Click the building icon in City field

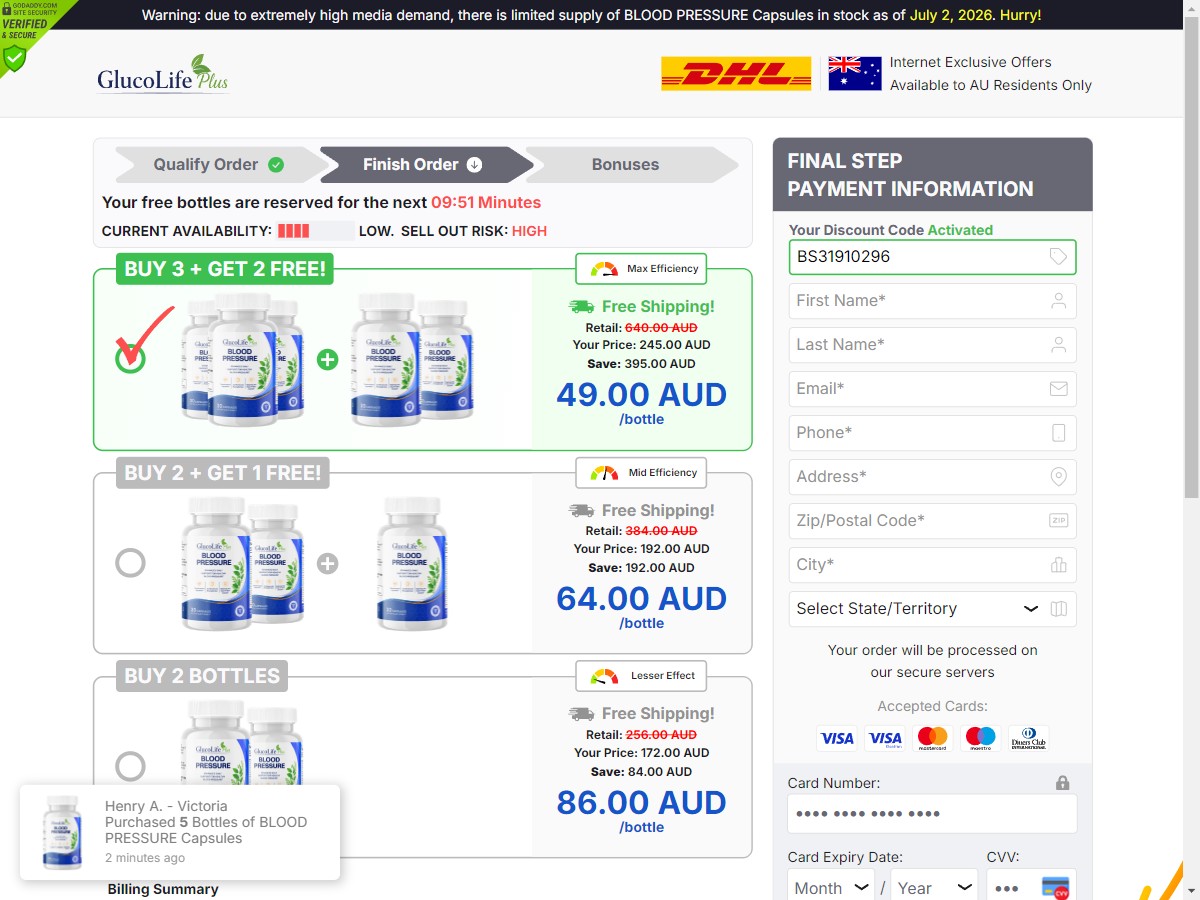(1059, 565)
